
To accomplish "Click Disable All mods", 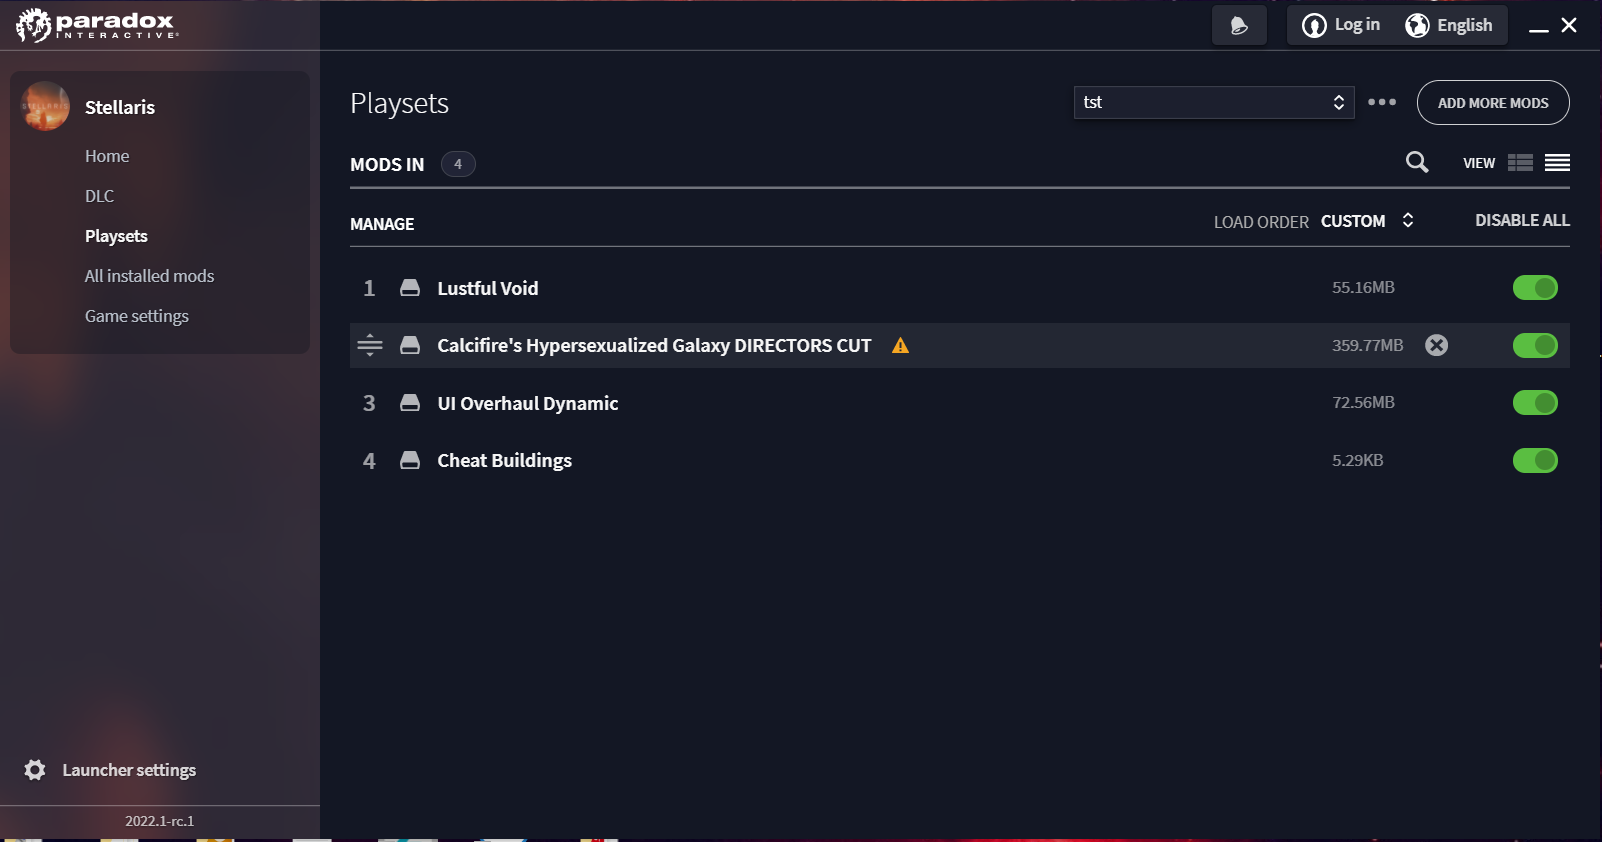I will tap(1522, 220).
